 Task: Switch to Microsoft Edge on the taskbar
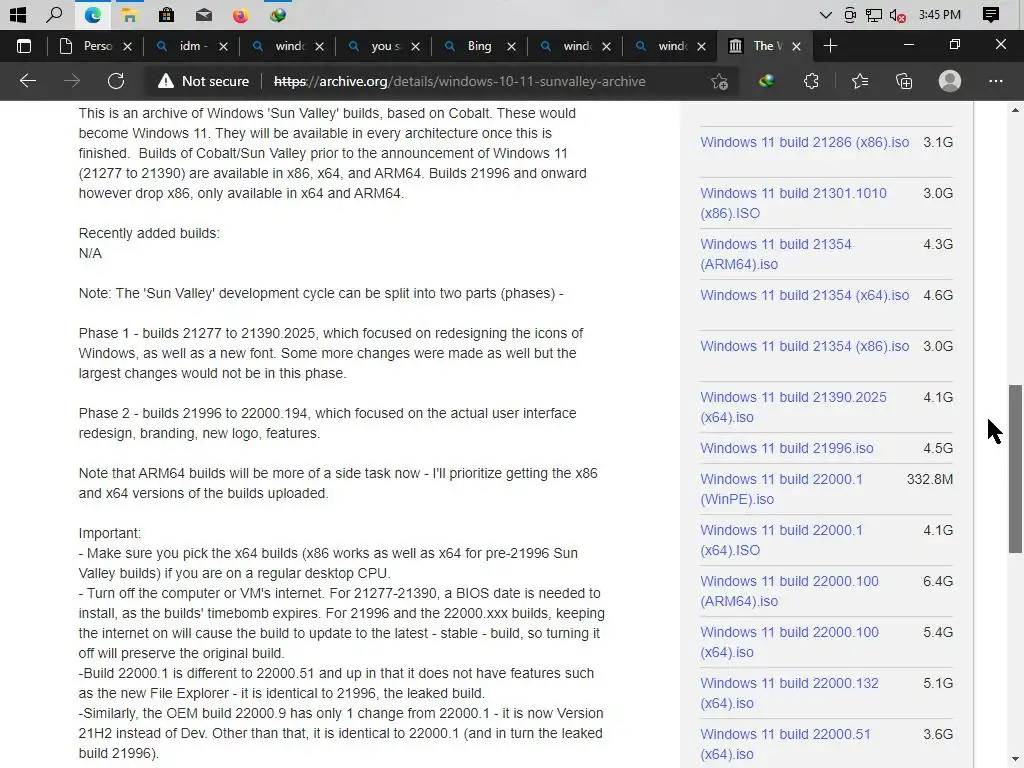(93, 14)
